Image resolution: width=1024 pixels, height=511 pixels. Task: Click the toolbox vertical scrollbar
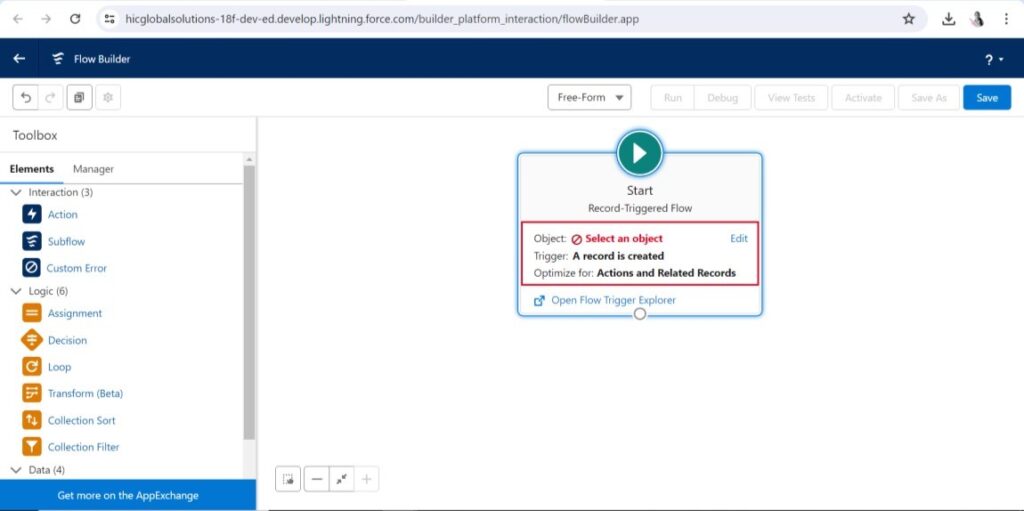249,302
